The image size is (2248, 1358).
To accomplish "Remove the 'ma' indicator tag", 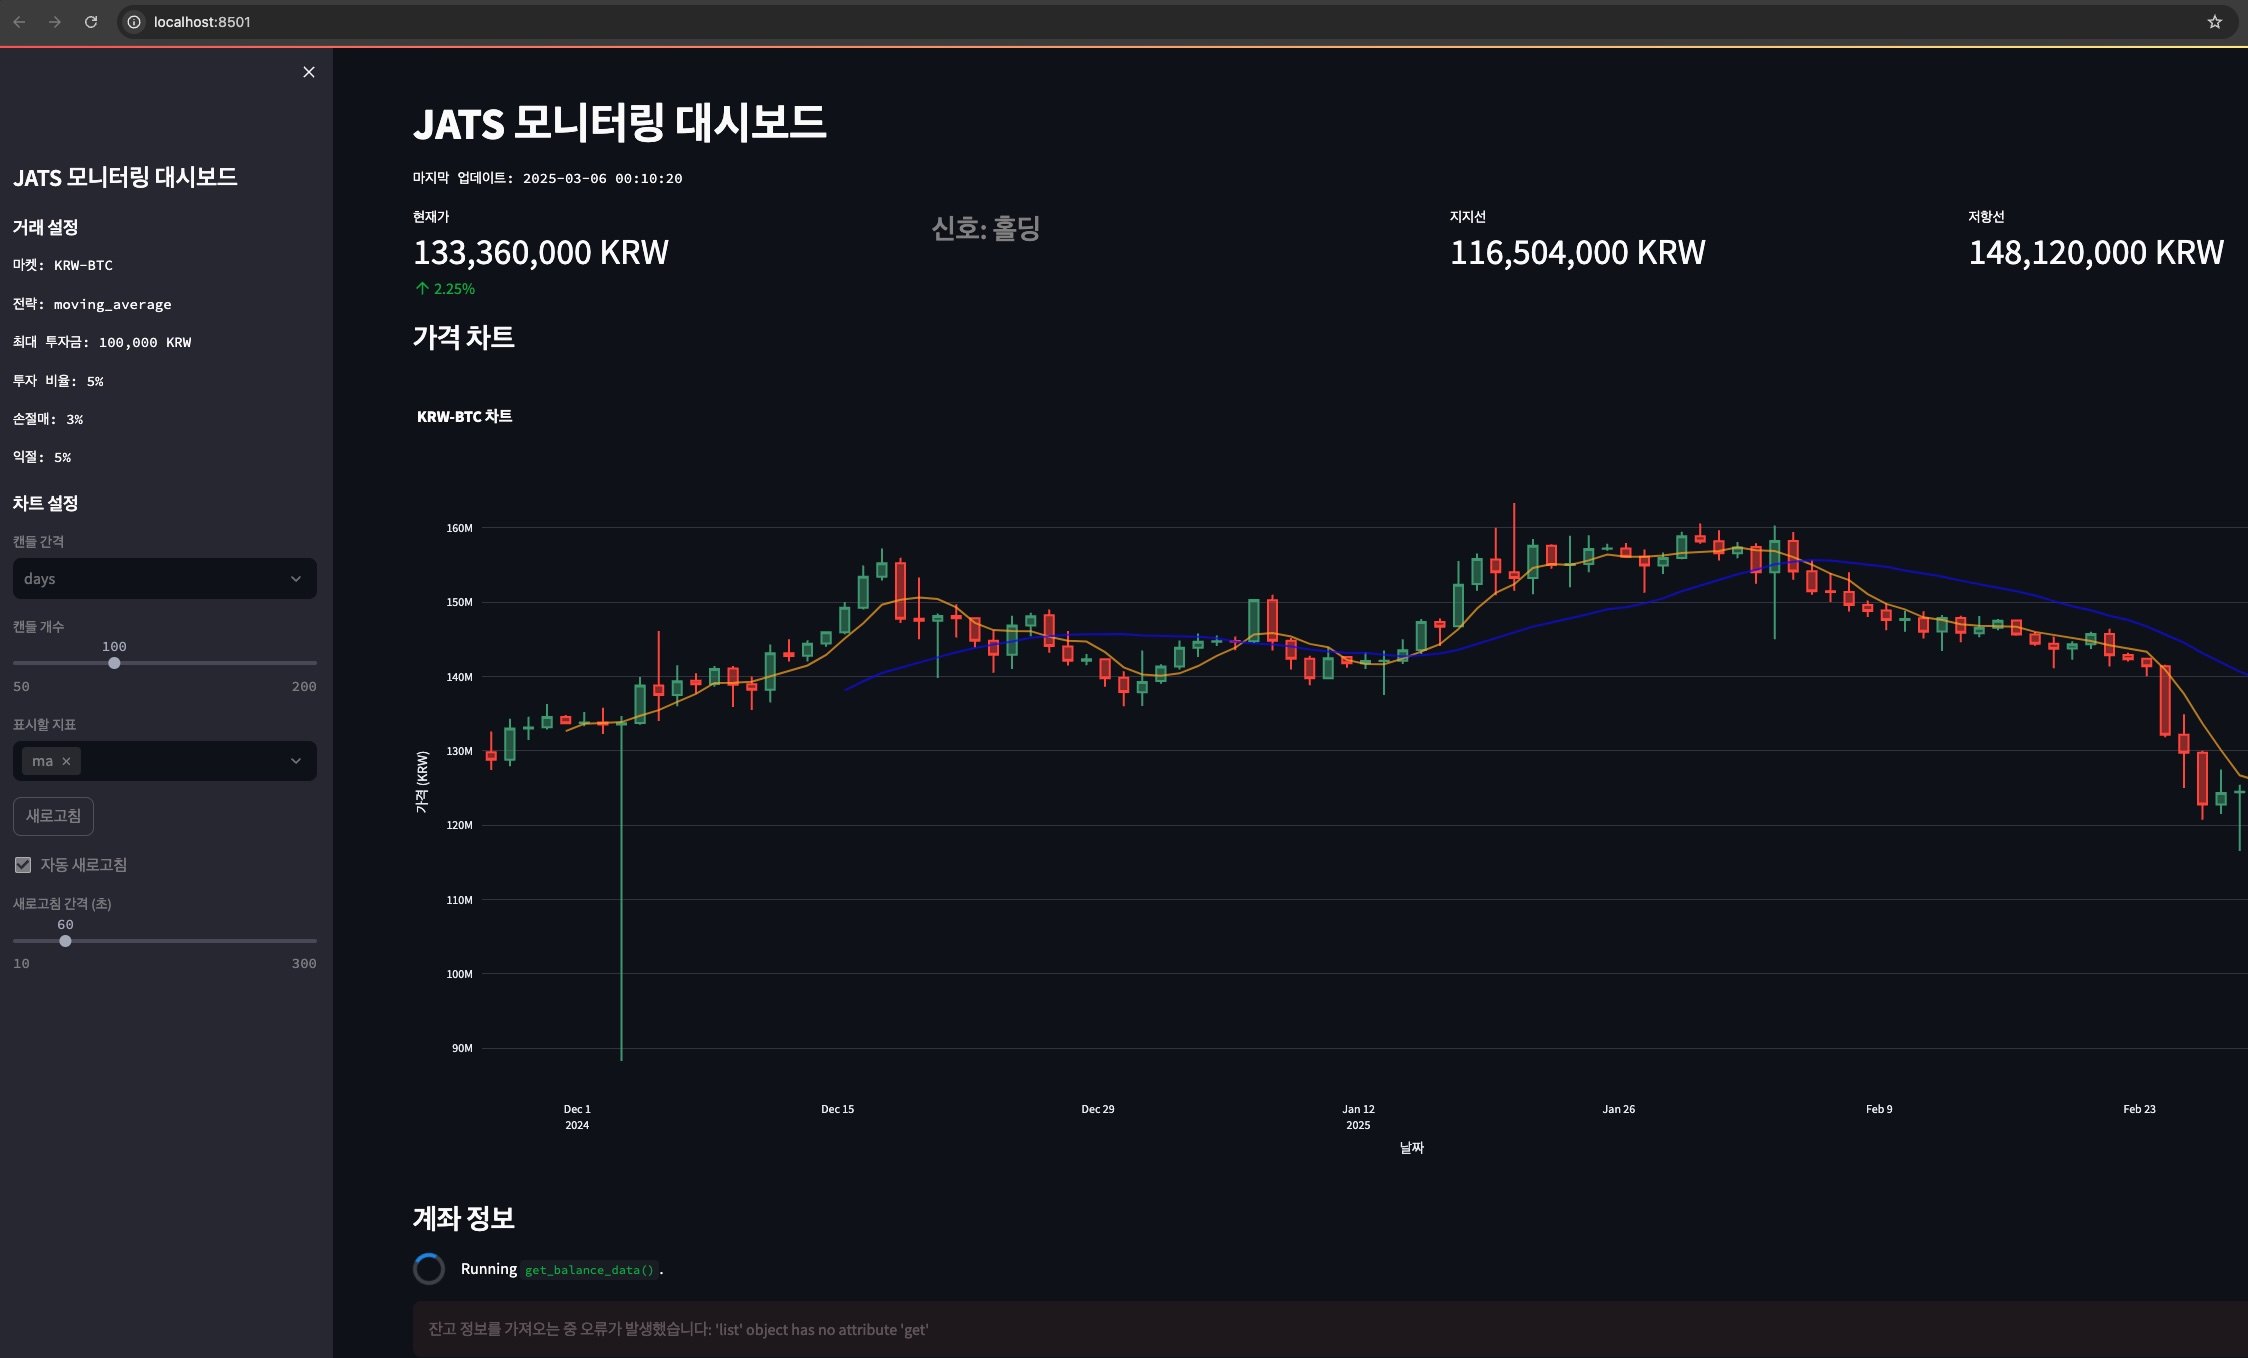I will click(66, 761).
